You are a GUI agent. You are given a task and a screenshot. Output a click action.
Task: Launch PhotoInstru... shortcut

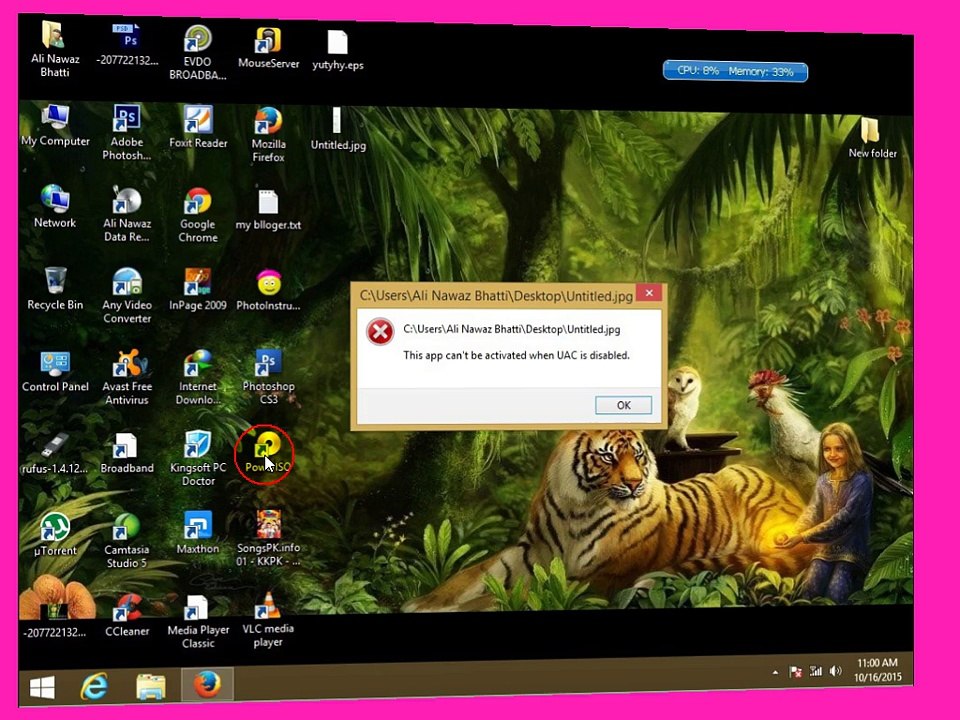click(x=268, y=290)
